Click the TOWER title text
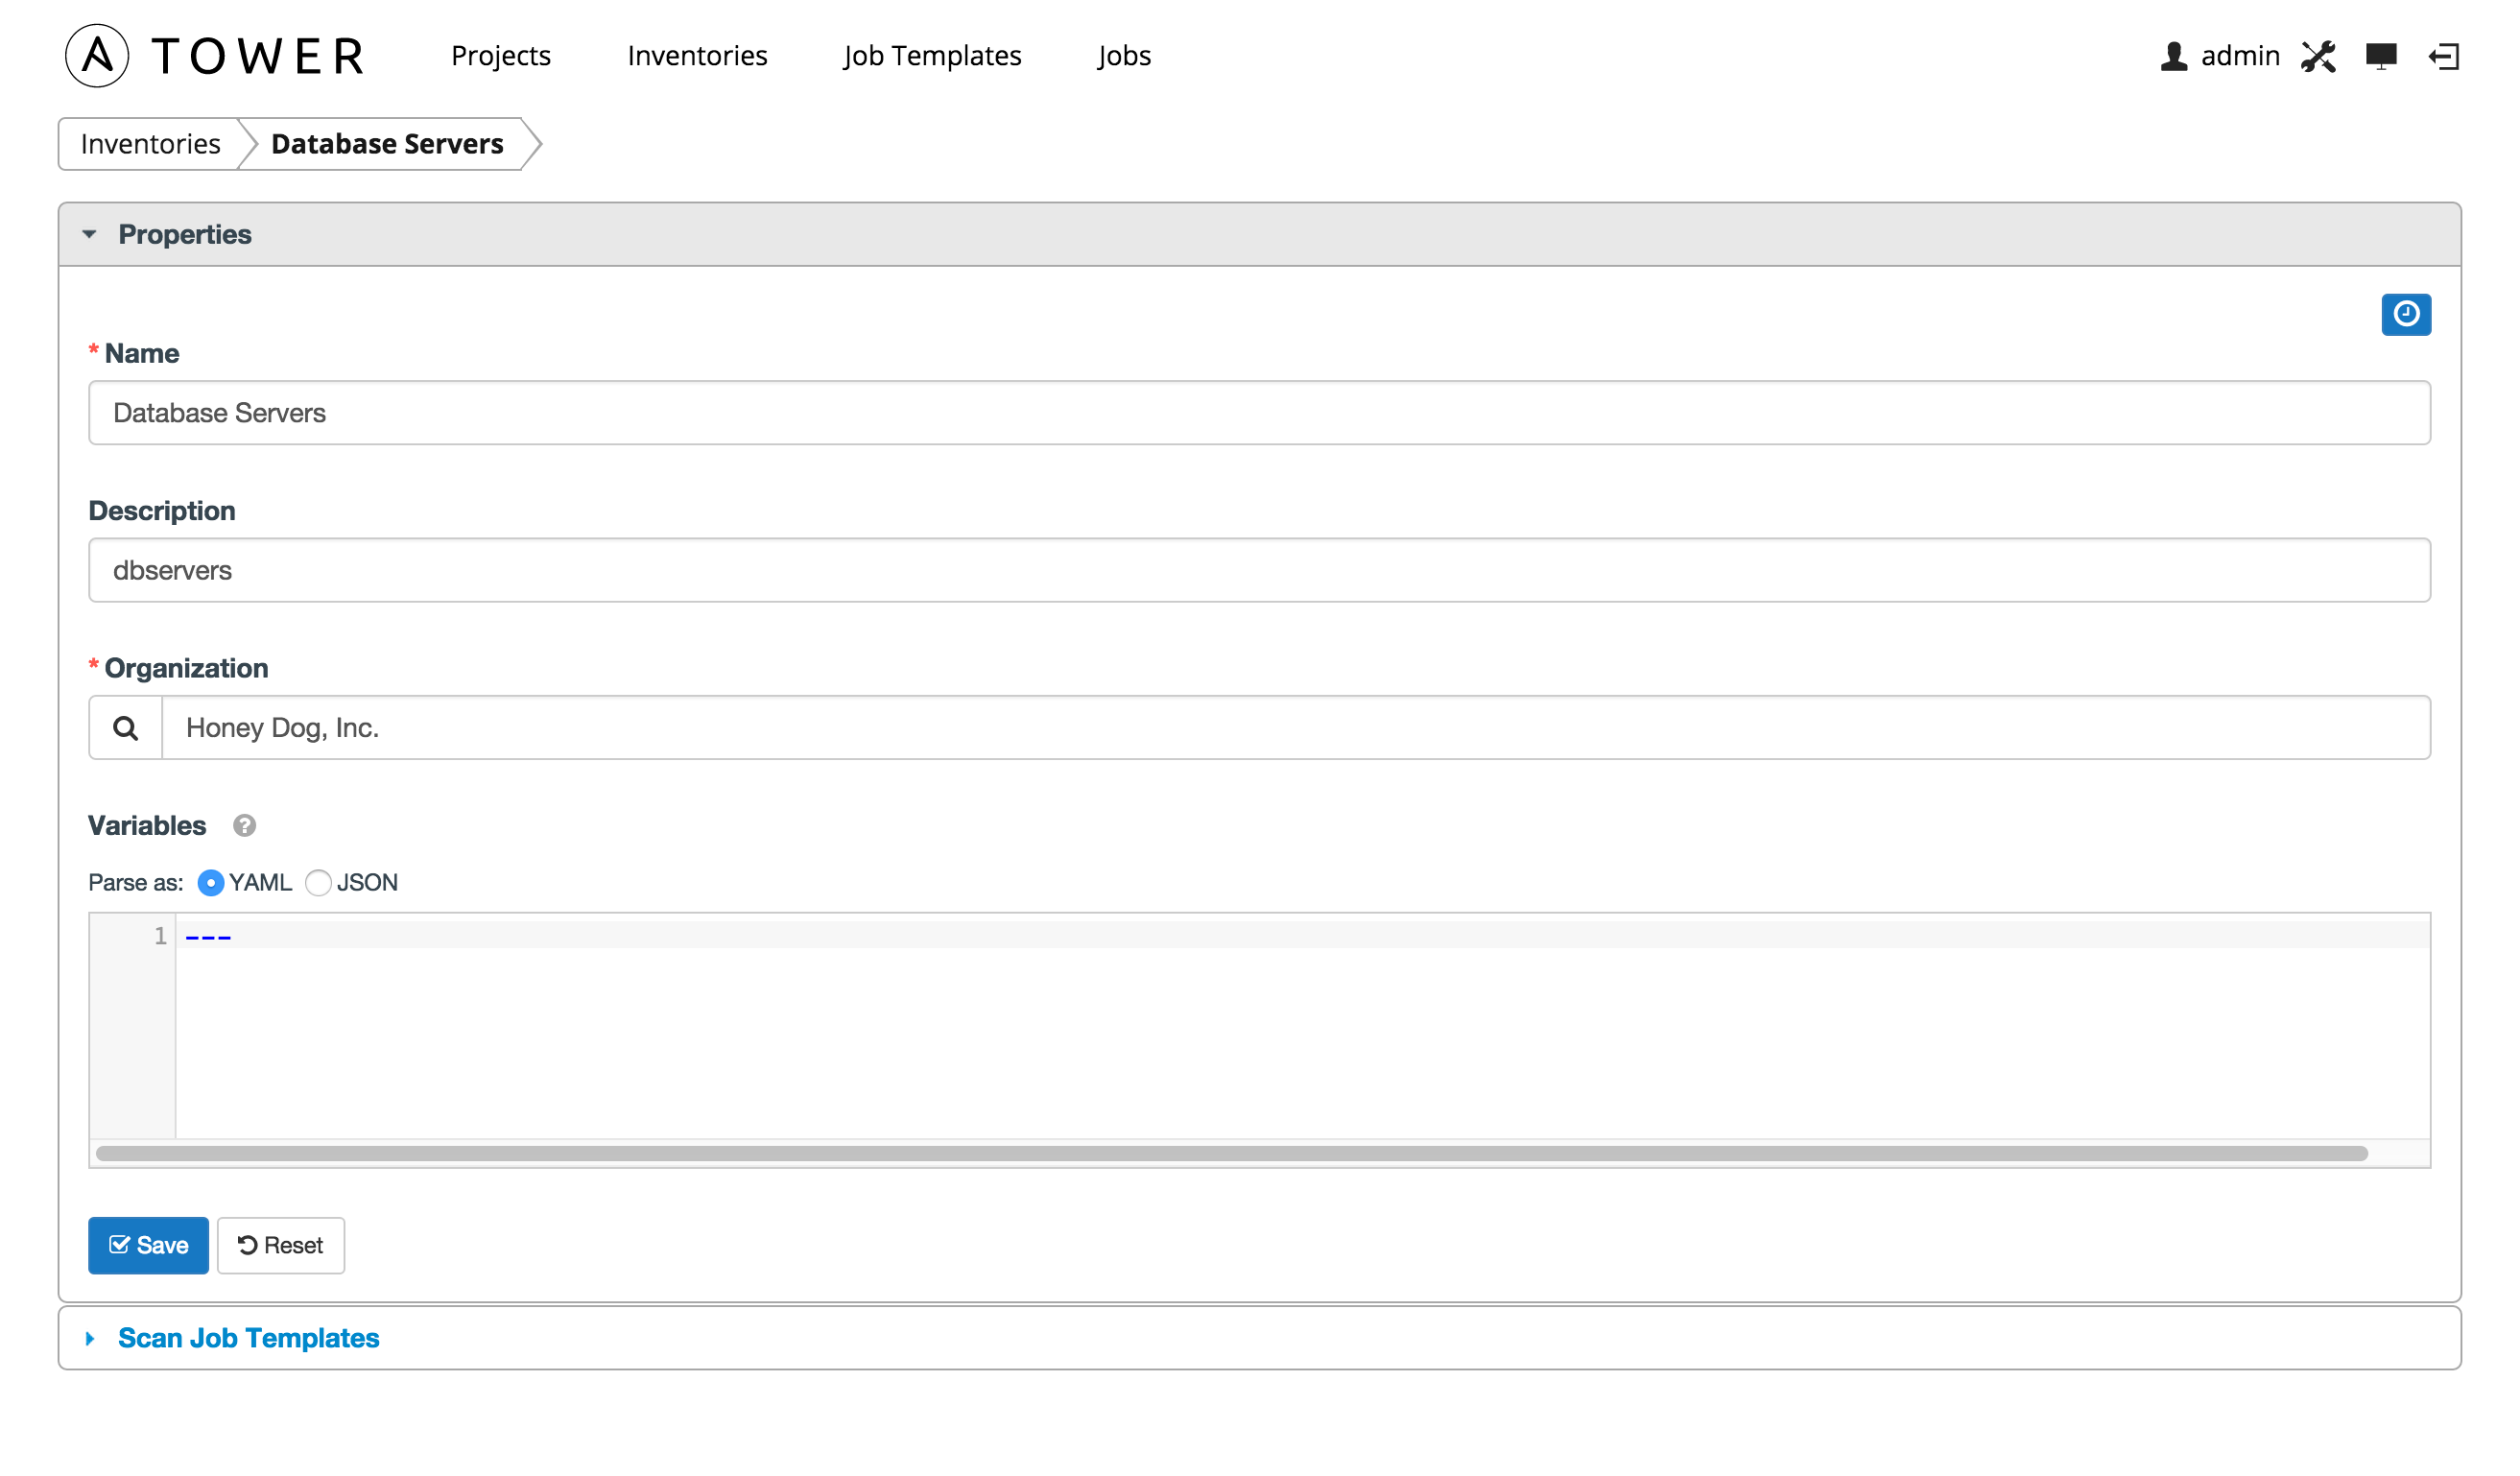Image resolution: width=2520 pixels, height=1476 pixels. 259,56
